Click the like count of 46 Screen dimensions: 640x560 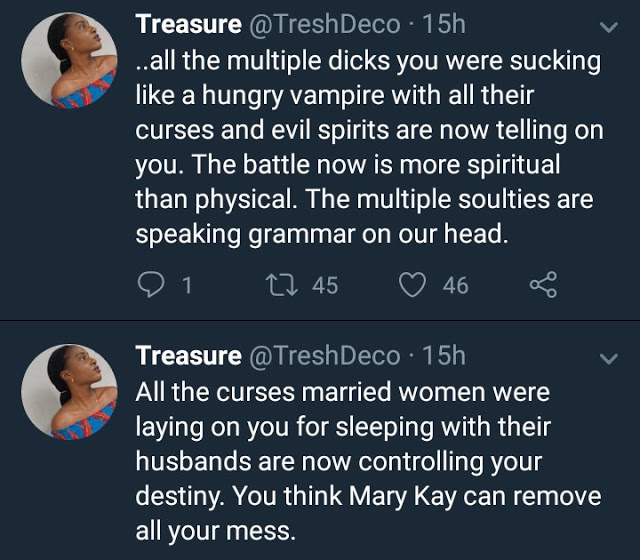click(x=455, y=285)
